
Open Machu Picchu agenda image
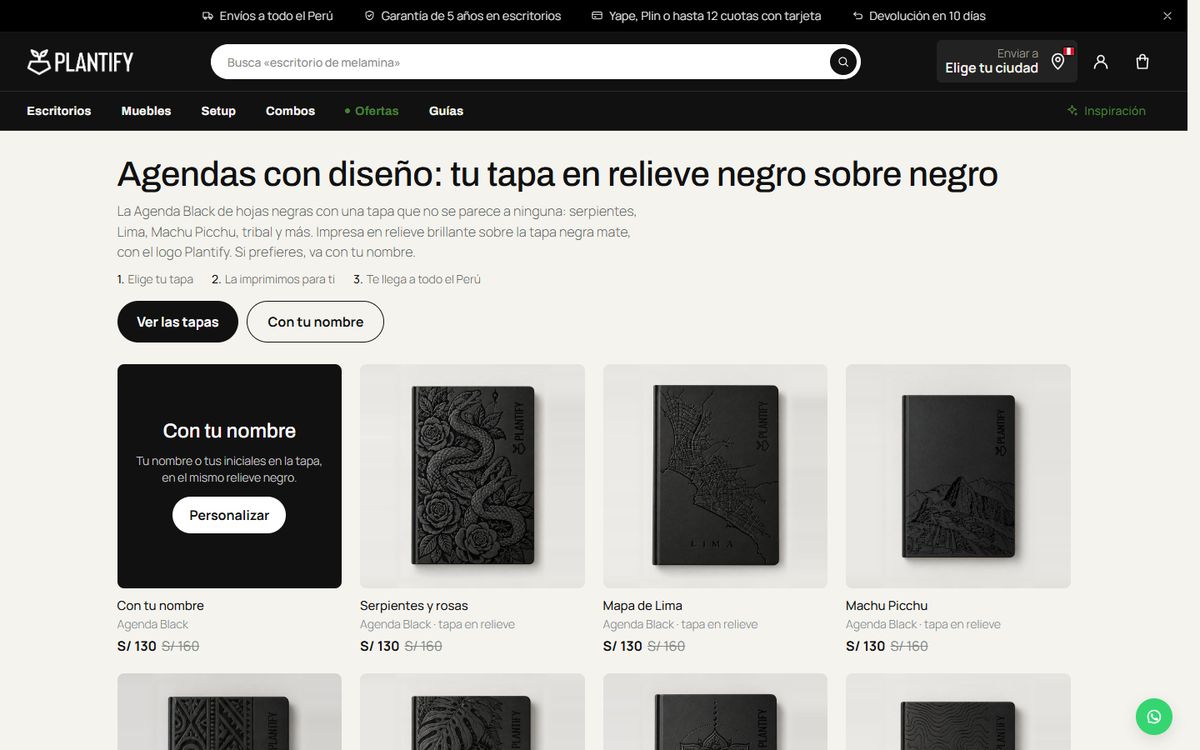point(958,476)
